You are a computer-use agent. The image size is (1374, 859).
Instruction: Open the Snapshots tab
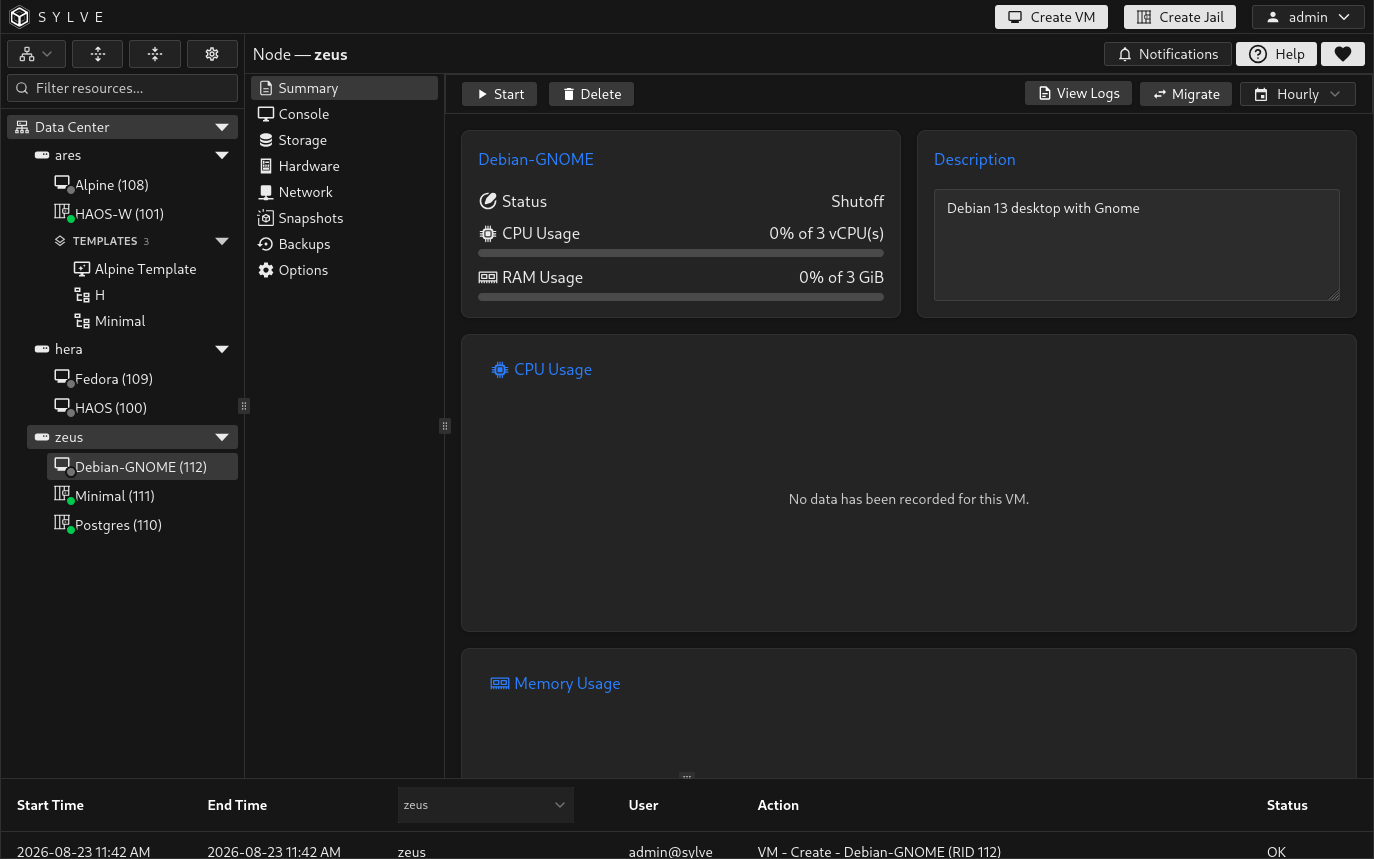[x=344, y=218]
